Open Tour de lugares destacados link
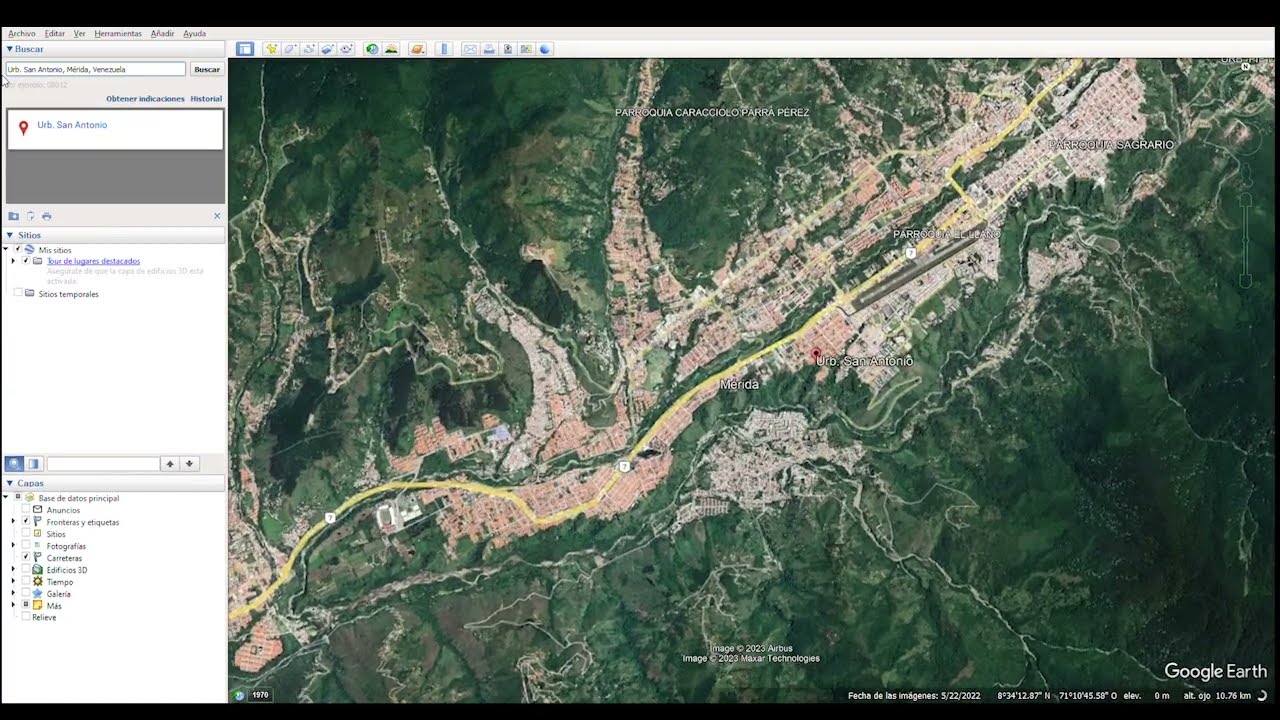The image size is (1280, 720). (93, 261)
